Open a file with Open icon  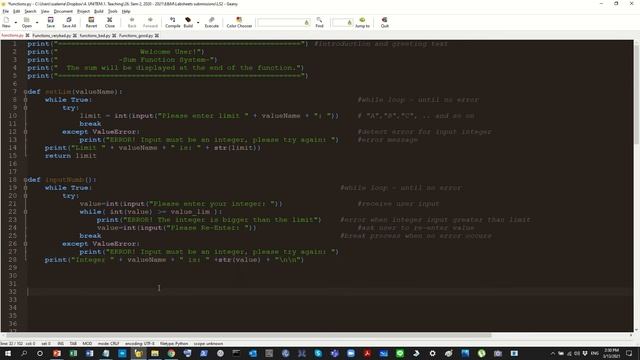[27, 22]
